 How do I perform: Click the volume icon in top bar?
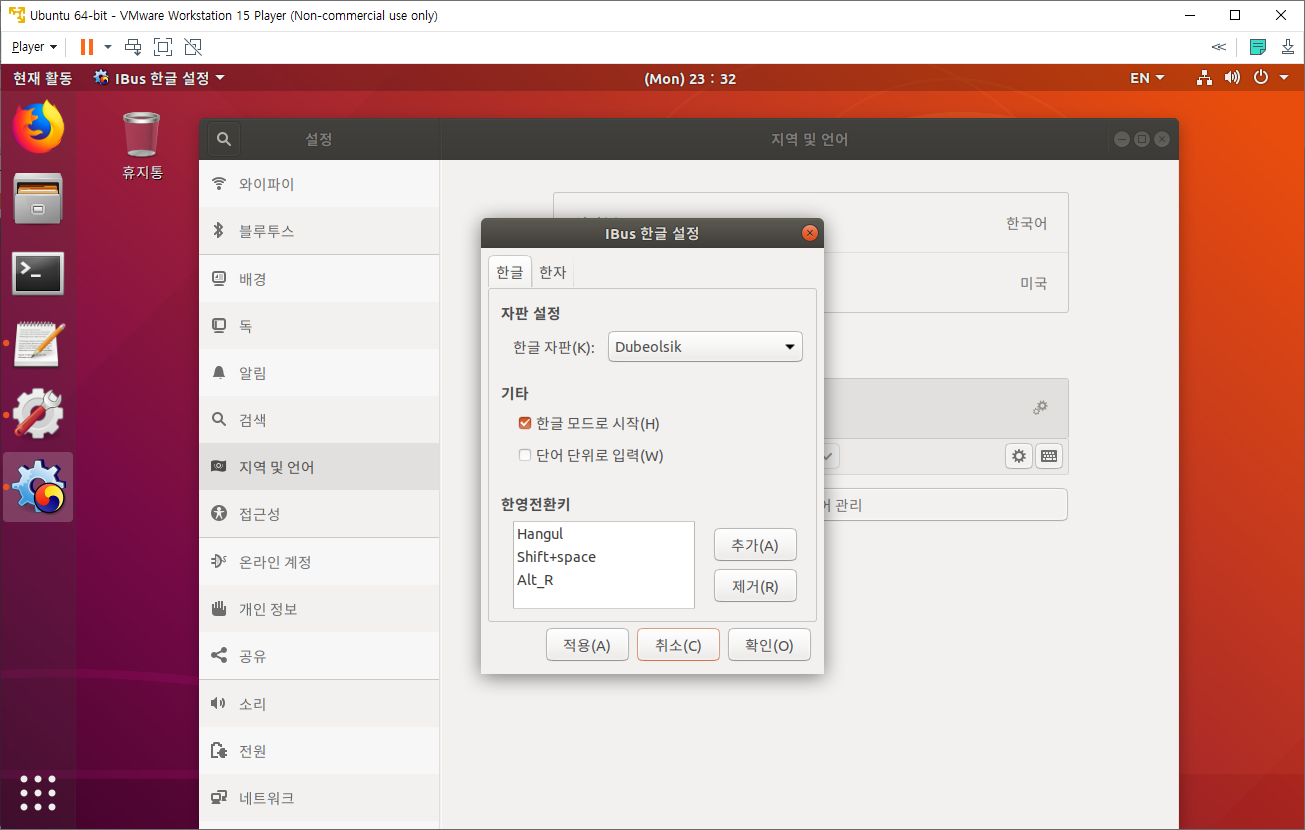1232,78
